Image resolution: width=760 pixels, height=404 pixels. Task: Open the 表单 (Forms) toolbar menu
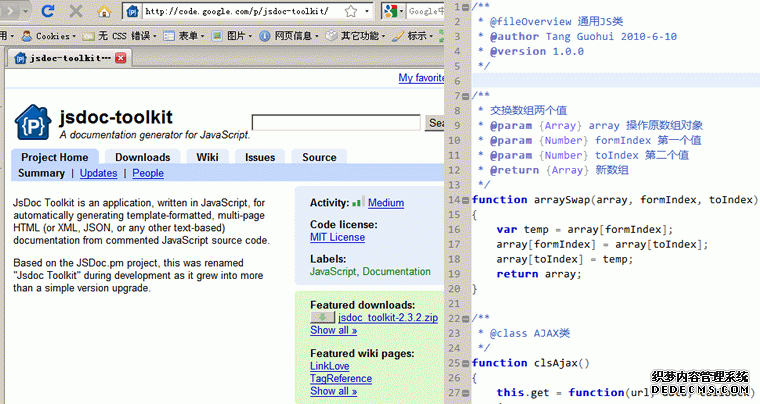click(185, 35)
